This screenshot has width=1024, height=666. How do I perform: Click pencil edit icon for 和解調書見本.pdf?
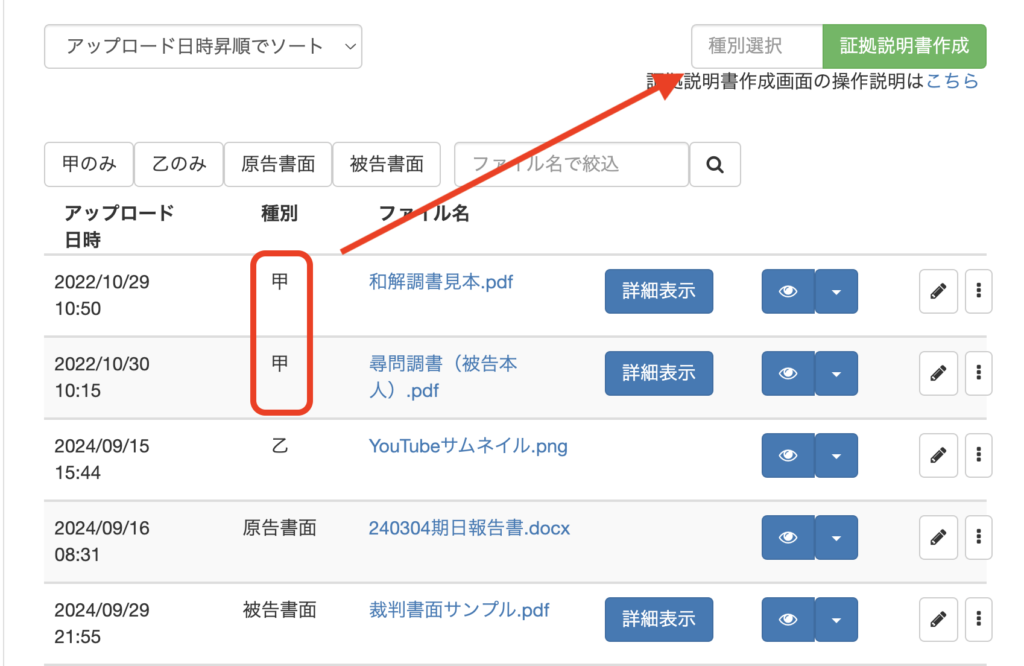click(937, 291)
